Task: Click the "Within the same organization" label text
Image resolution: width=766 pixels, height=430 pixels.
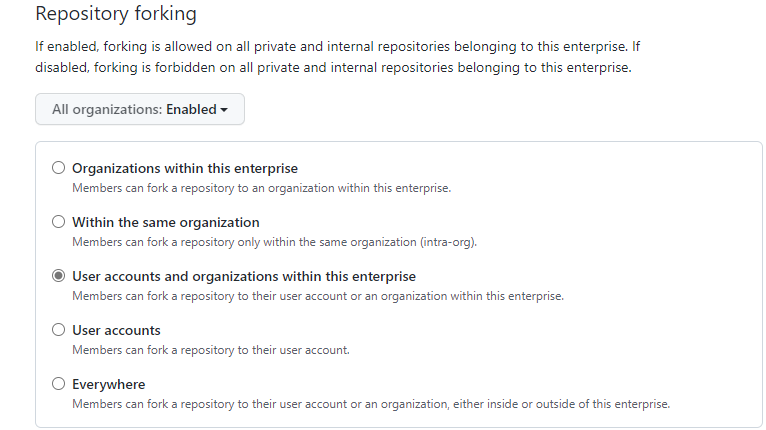Action: [x=165, y=222]
